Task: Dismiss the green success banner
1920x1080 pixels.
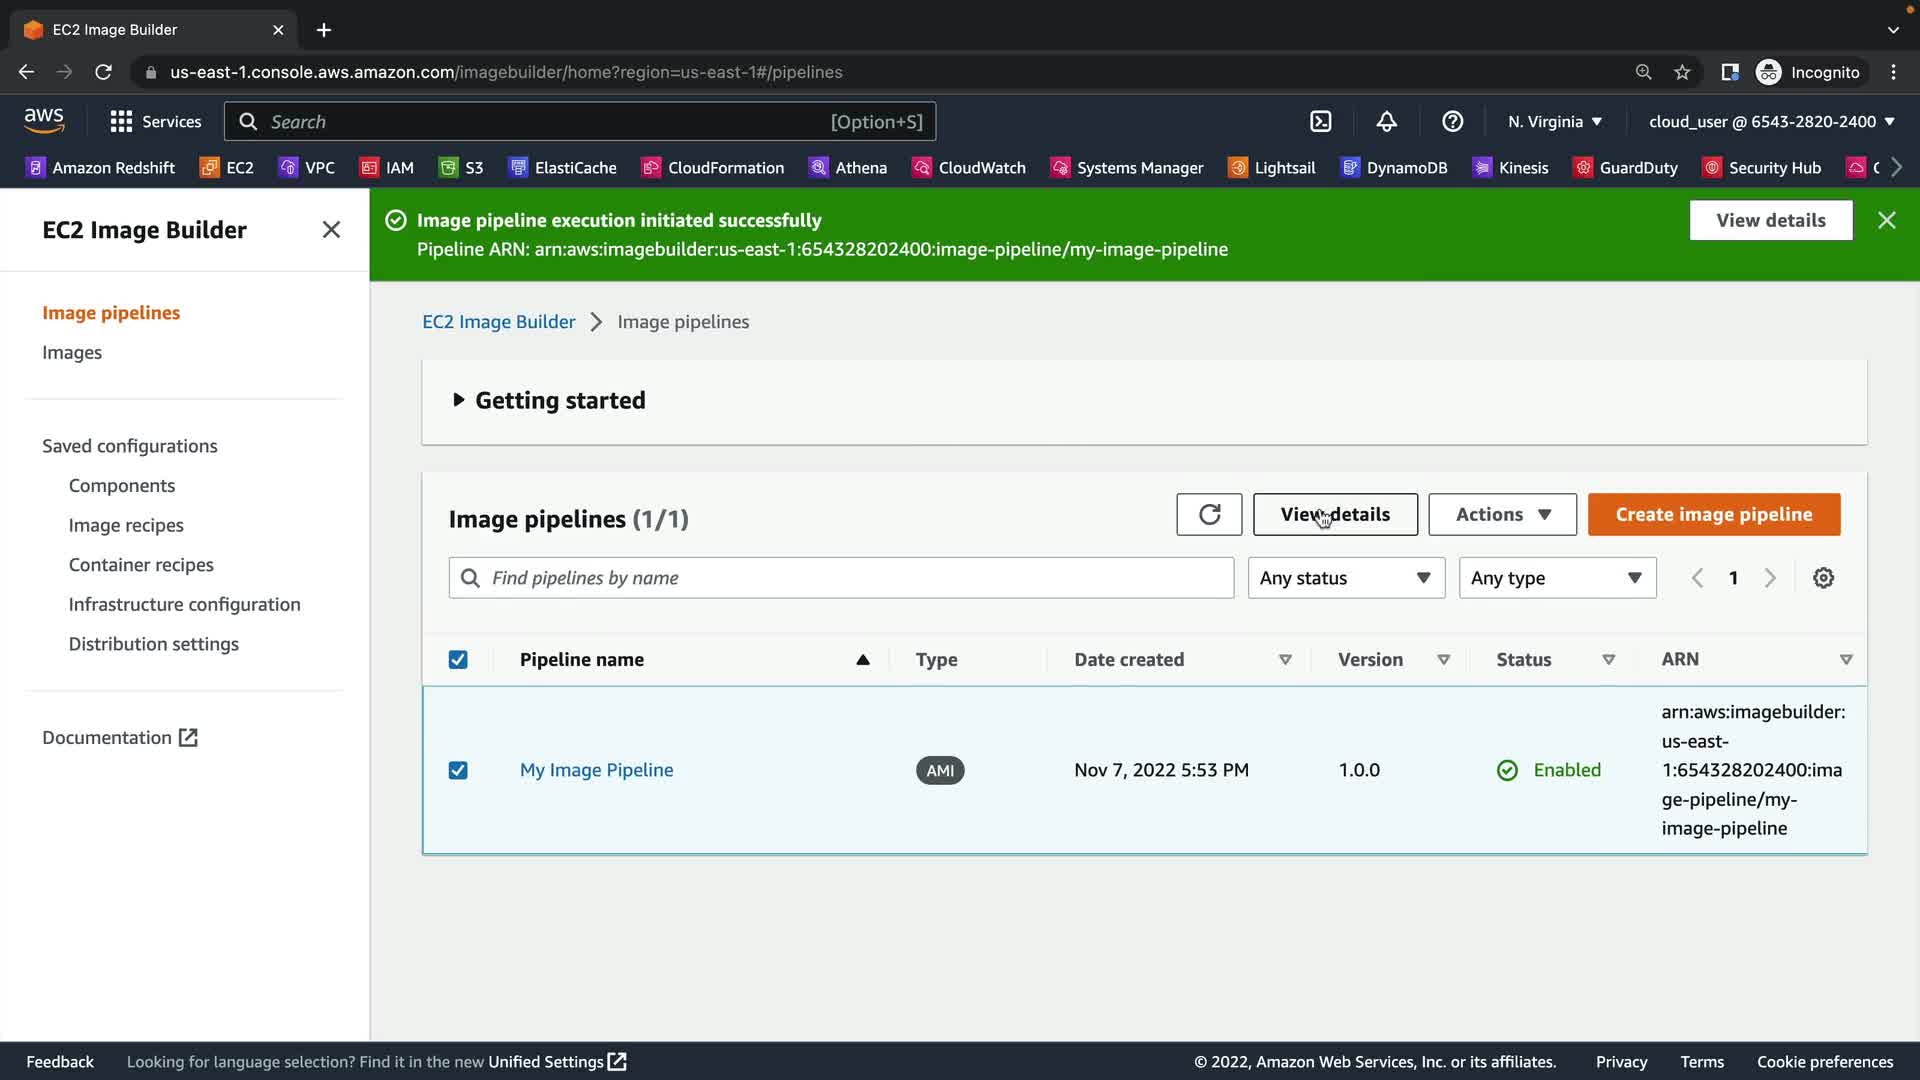Action: click(x=1886, y=220)
